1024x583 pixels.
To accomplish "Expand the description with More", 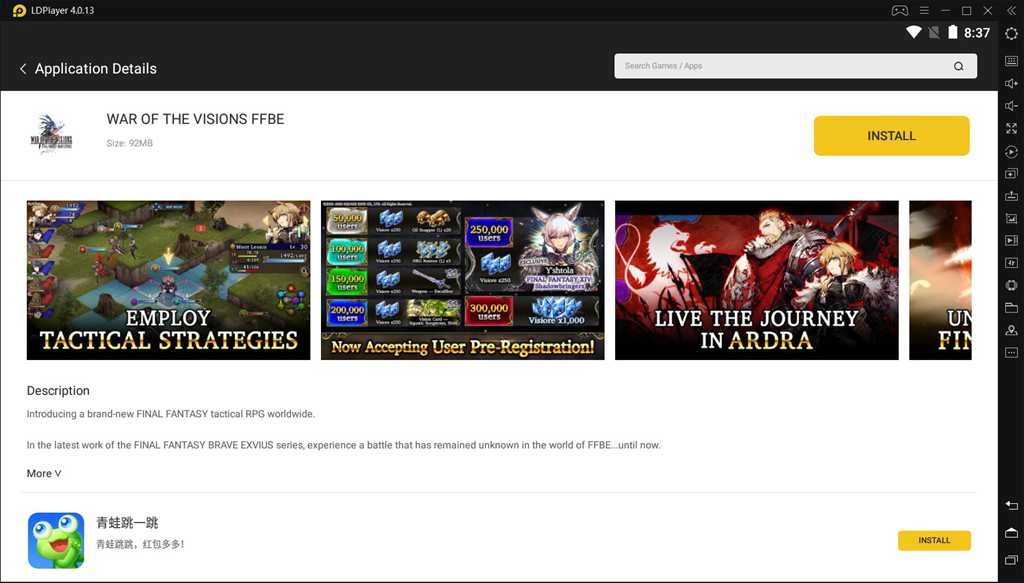I will (x=44, y=473).
